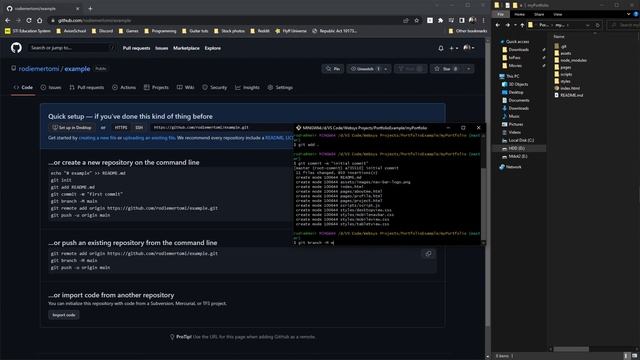The height and width of the screenshot is (360, 640).
Task: Open the Reddit bookmark folder
Action: point(260,31)
